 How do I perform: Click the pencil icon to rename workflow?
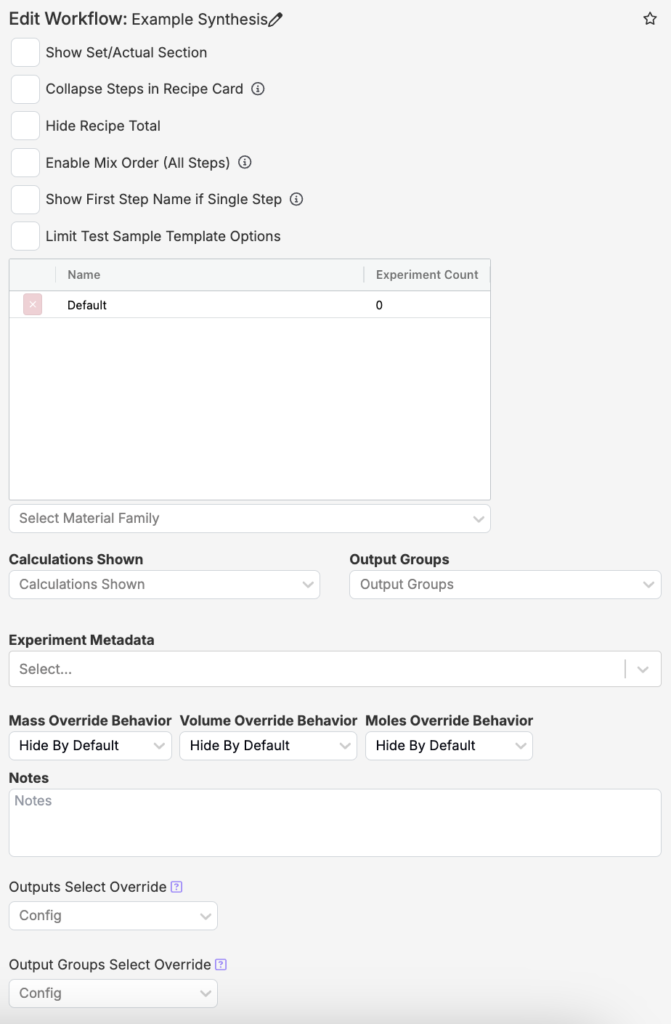point(277,20)
